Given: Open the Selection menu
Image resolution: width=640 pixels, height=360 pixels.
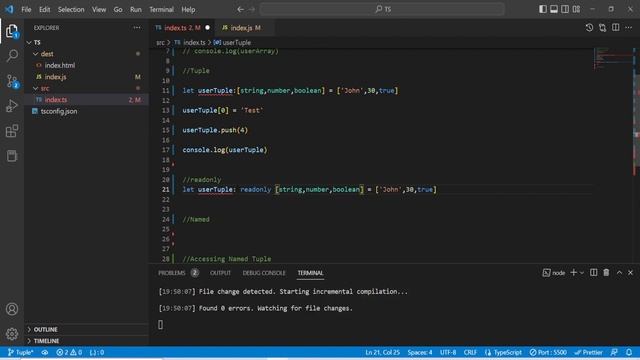Looking at the screenshot, I should tap(71, 9).
